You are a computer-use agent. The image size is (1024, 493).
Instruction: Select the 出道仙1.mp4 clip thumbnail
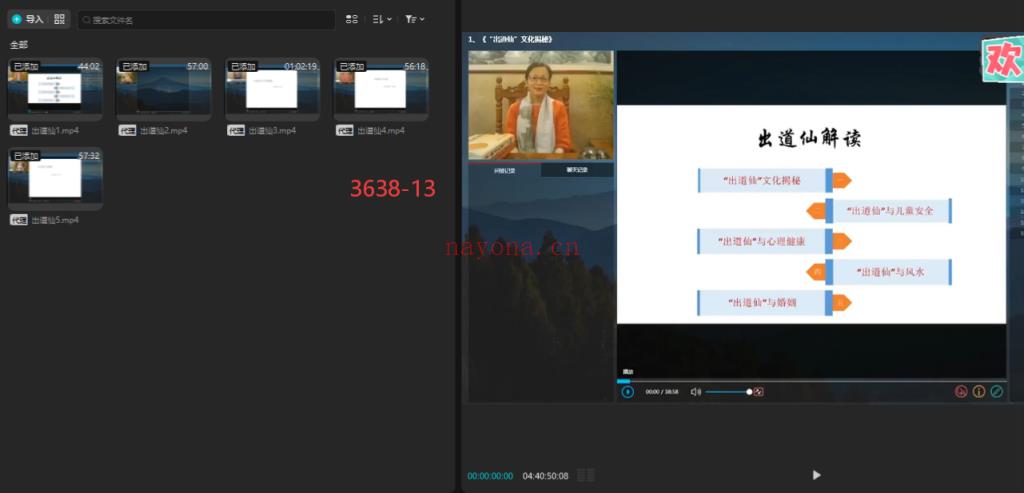[x=56, y=89]
